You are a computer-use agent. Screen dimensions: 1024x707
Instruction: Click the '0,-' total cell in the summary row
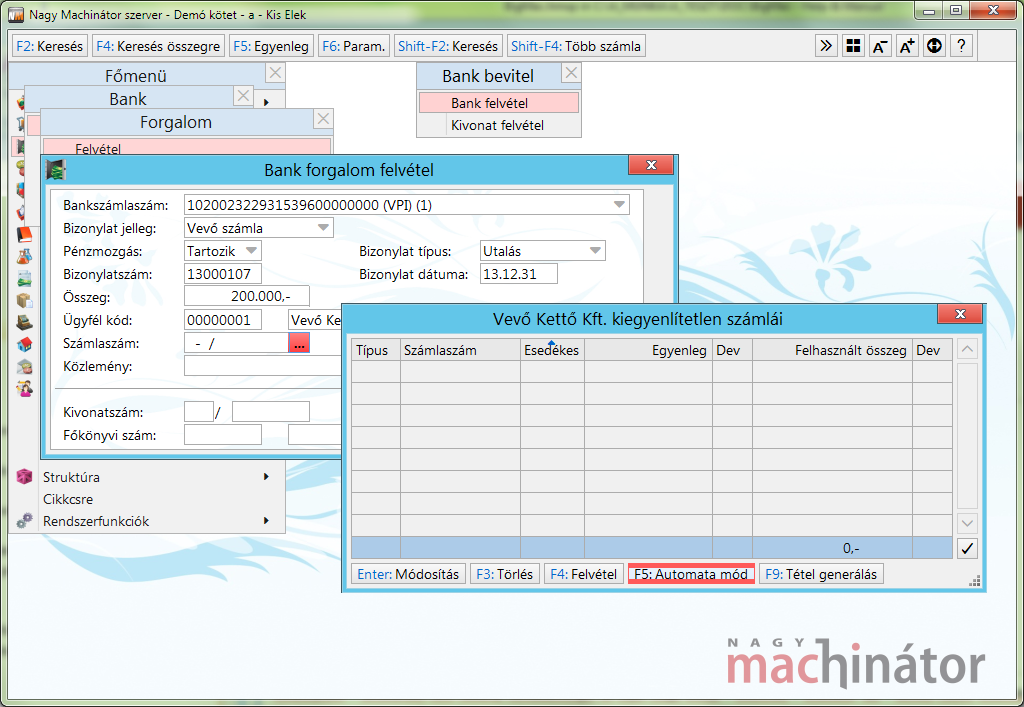pyautogui.click(x=832, y=548)
